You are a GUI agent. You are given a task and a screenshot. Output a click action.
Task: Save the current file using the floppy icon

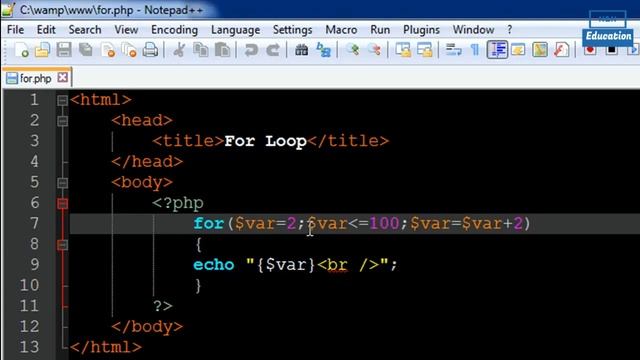[64, 50]
